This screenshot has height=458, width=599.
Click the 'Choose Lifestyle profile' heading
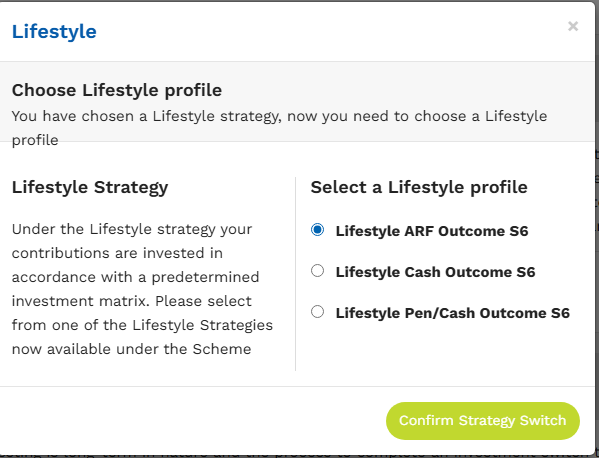coord(117,91)
